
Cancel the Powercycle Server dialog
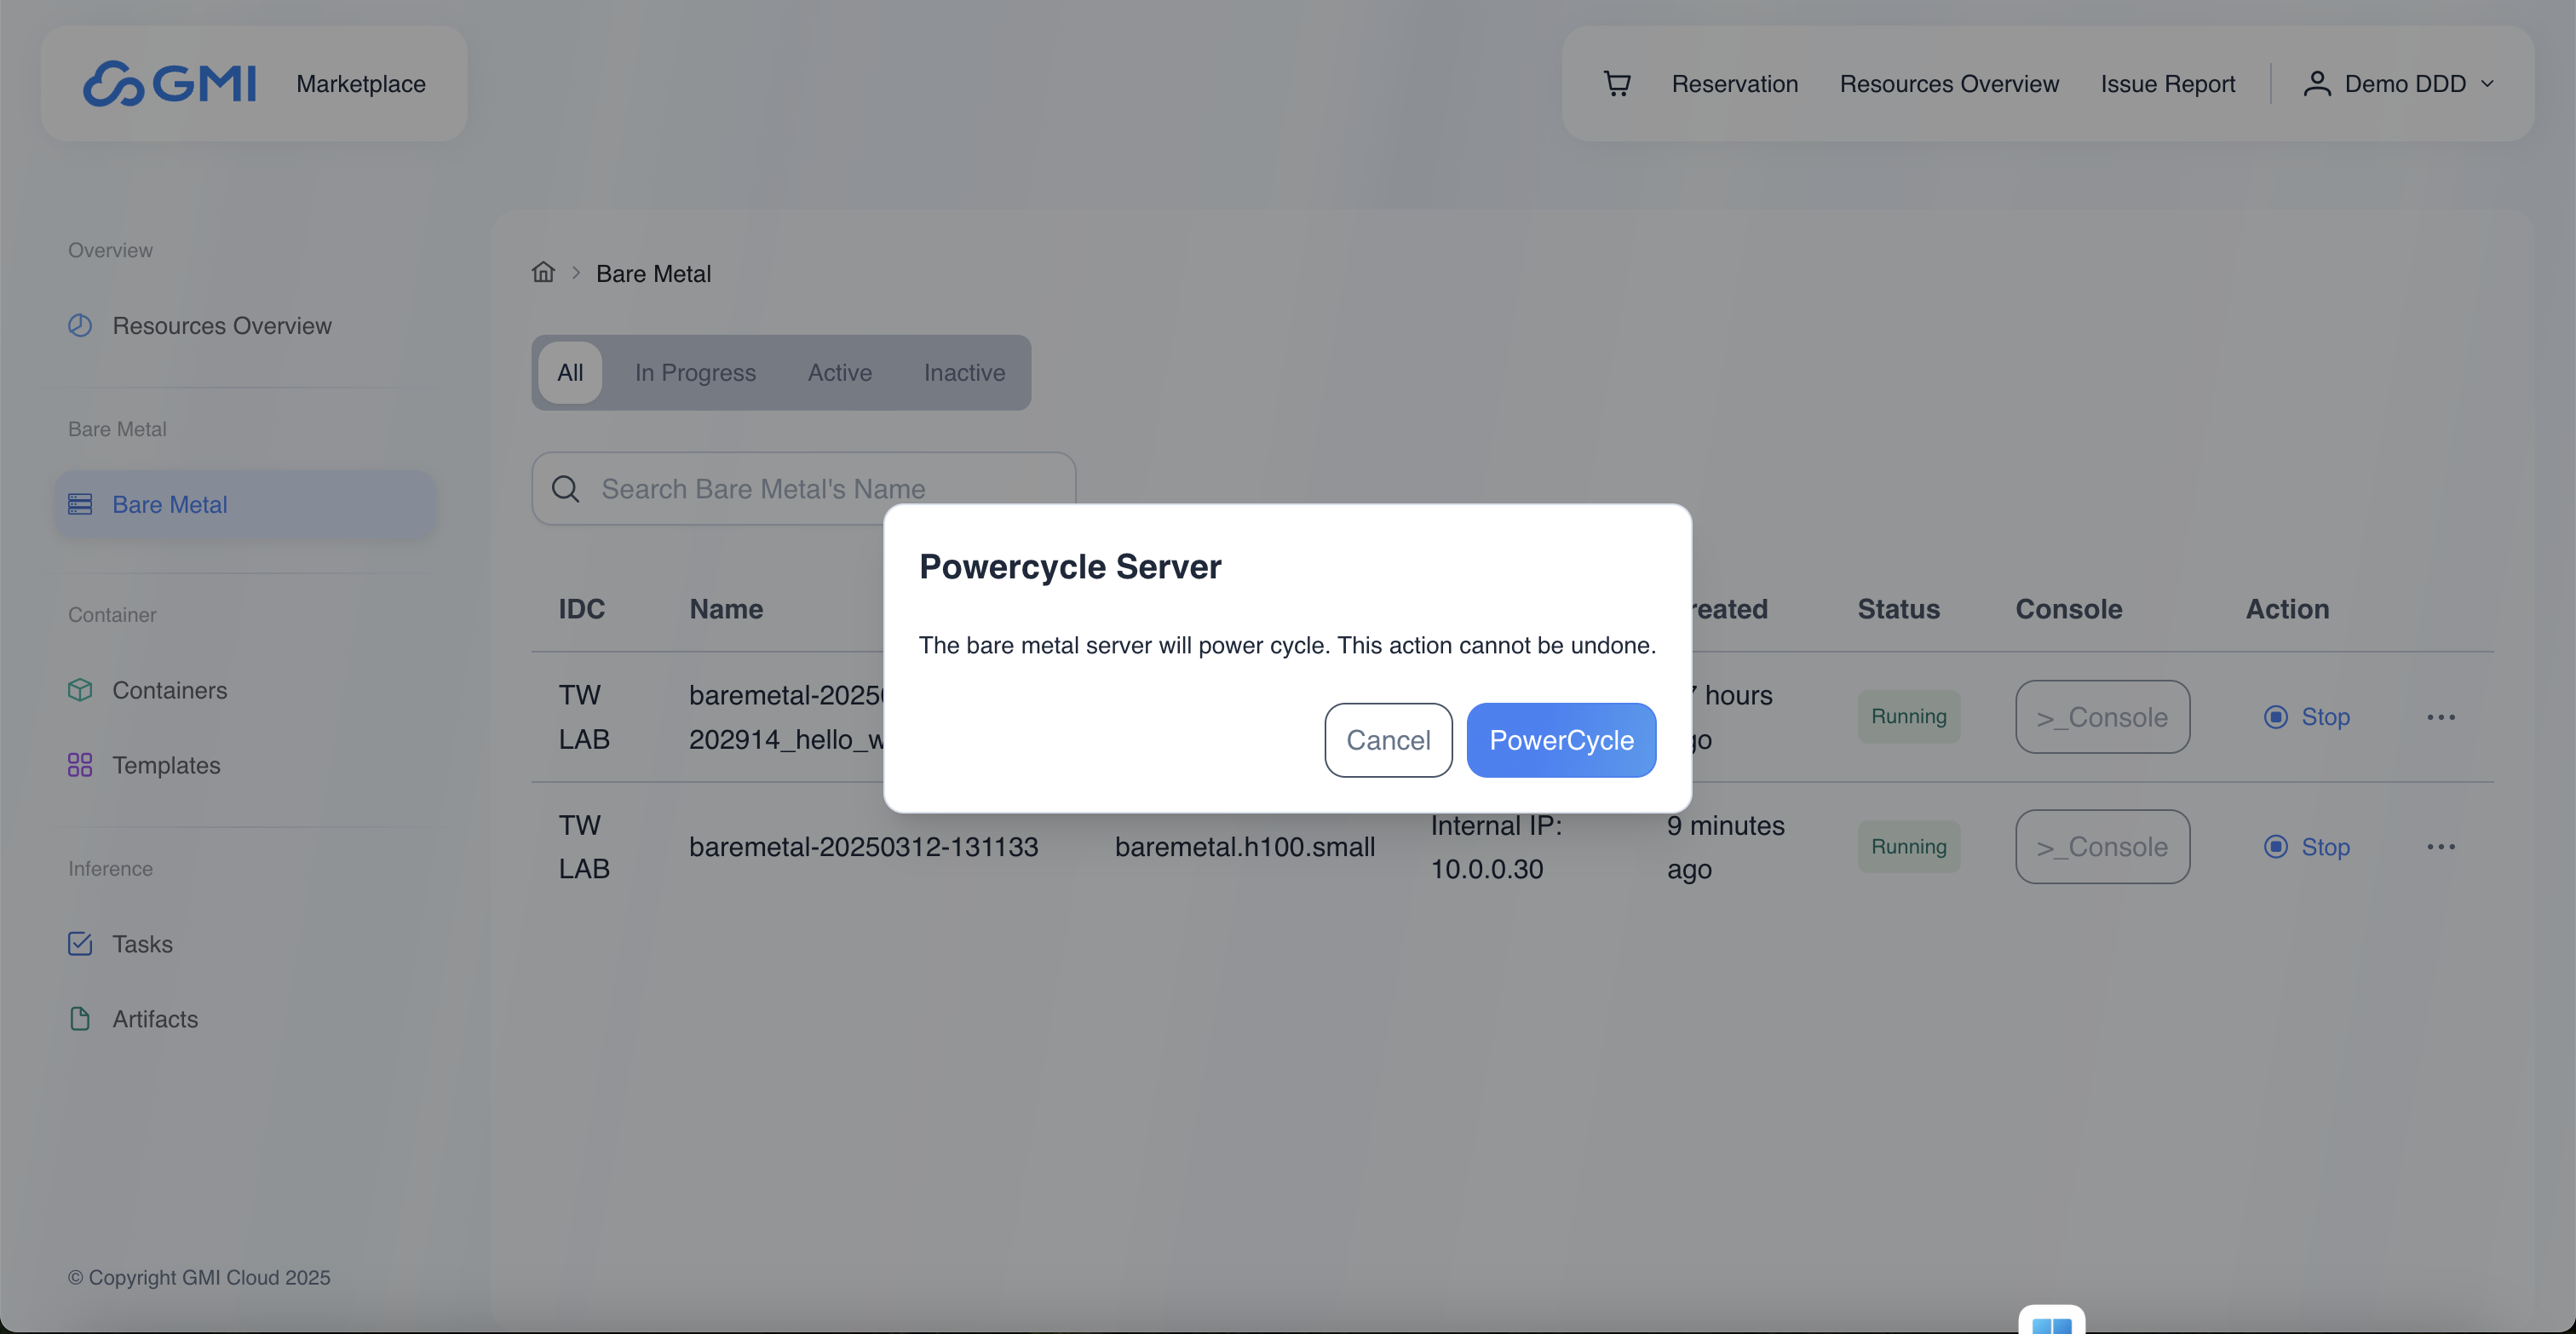coord(1388,740)
